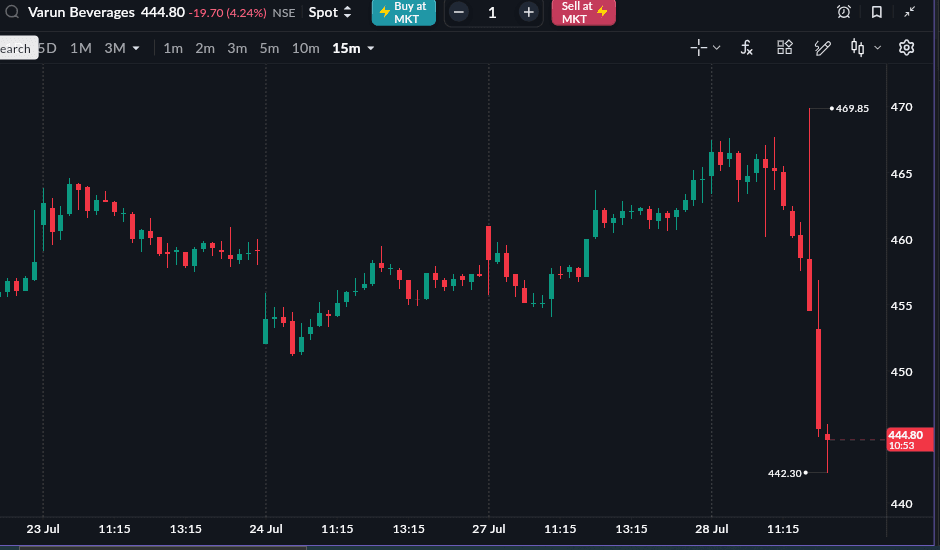This screenshot has width=940, height=550.
Task: Open the chart layout templates icon
Action: (785, 47)
